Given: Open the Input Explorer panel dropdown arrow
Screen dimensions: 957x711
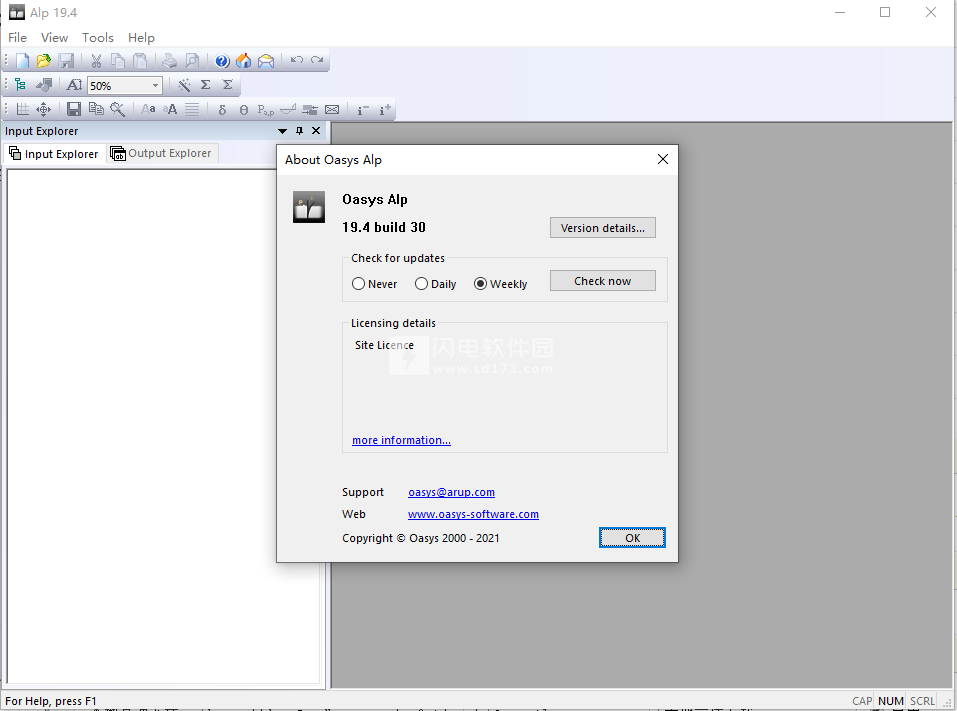Looking at the screenshot, I should (x=282, y=131).
